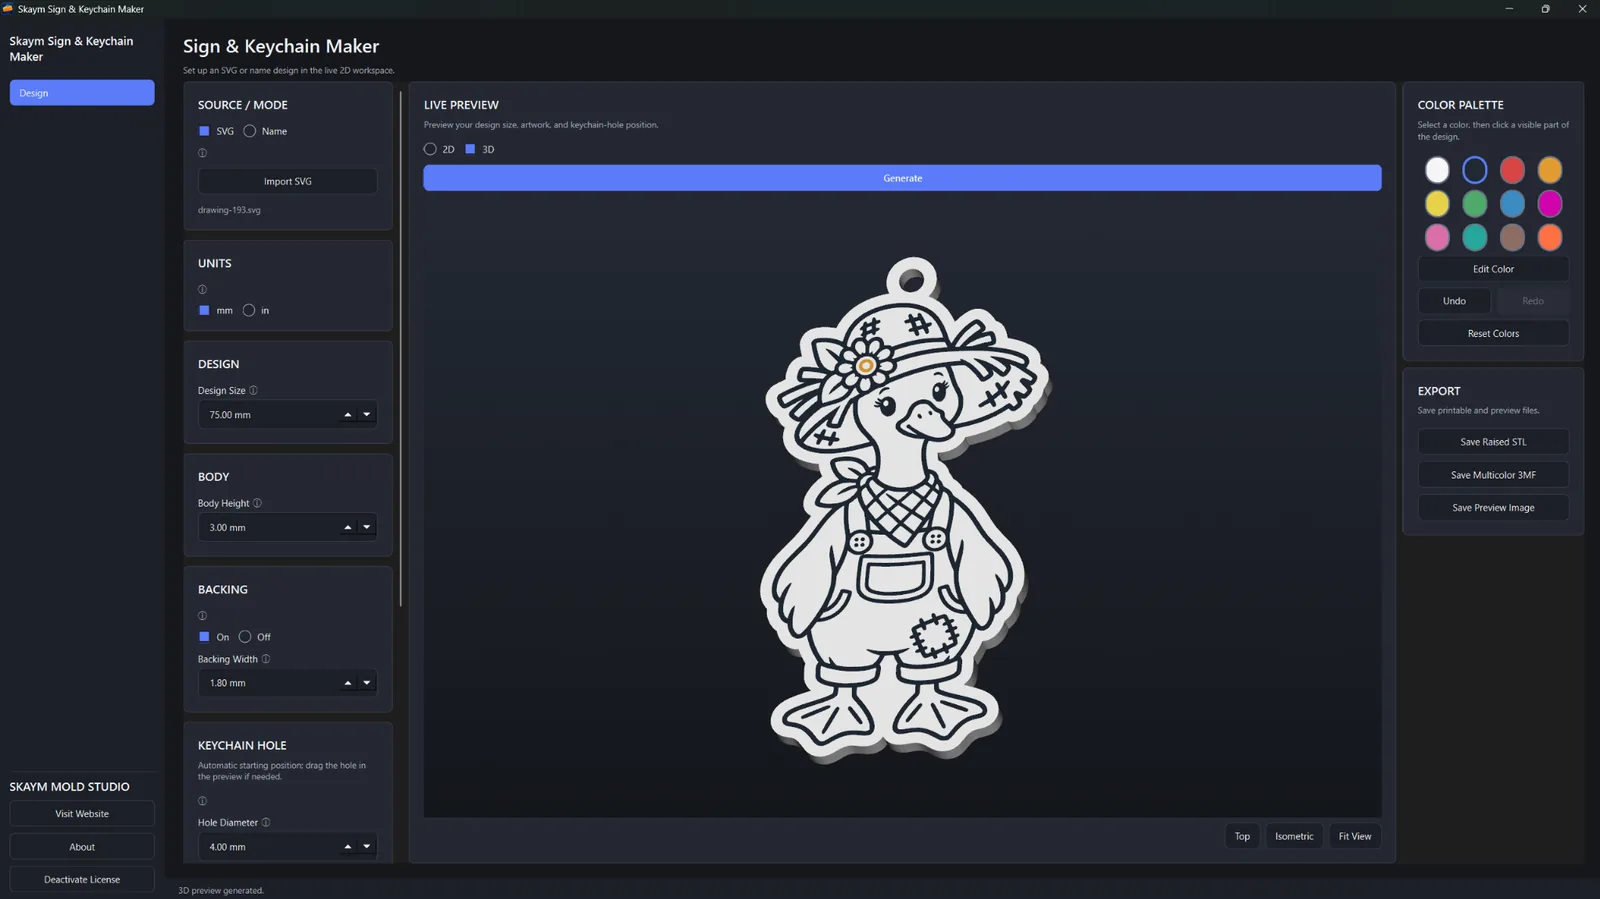Increase Backing Width with the up arrow
This screenshot has width=1600, height=899.
pyautogui.click(x=348, y=683)
